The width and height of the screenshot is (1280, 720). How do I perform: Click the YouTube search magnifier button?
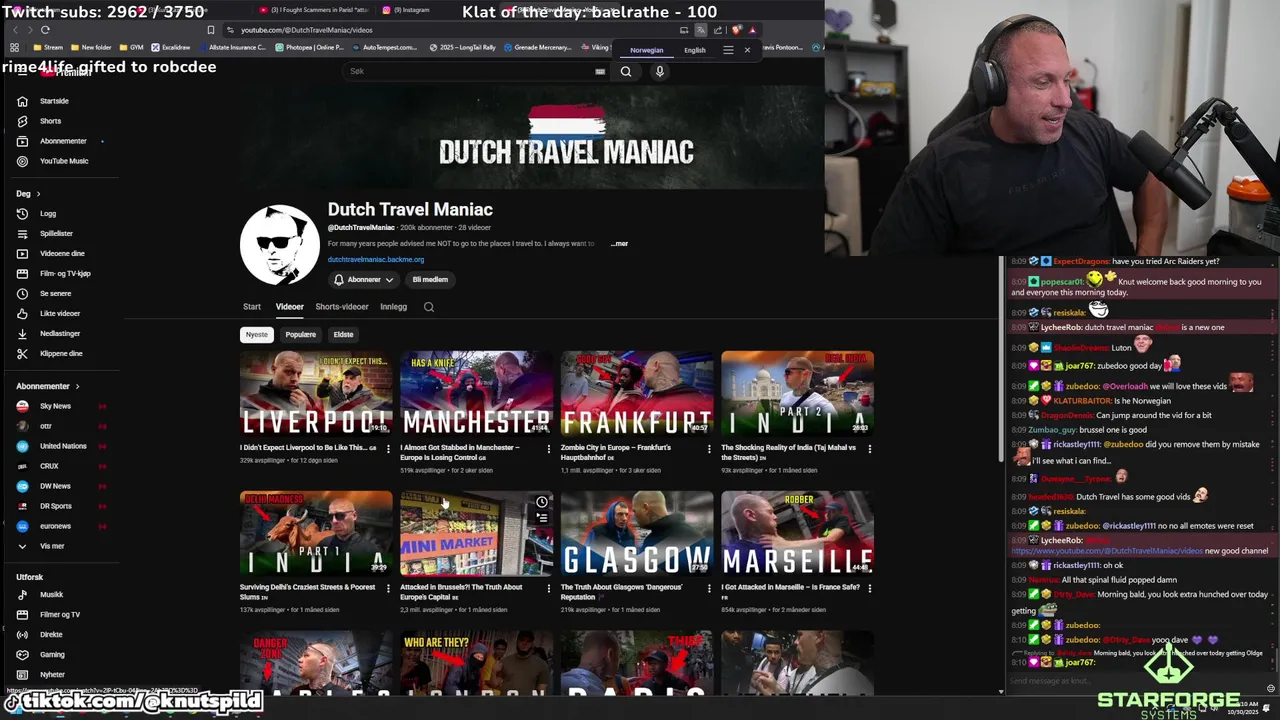626,71
